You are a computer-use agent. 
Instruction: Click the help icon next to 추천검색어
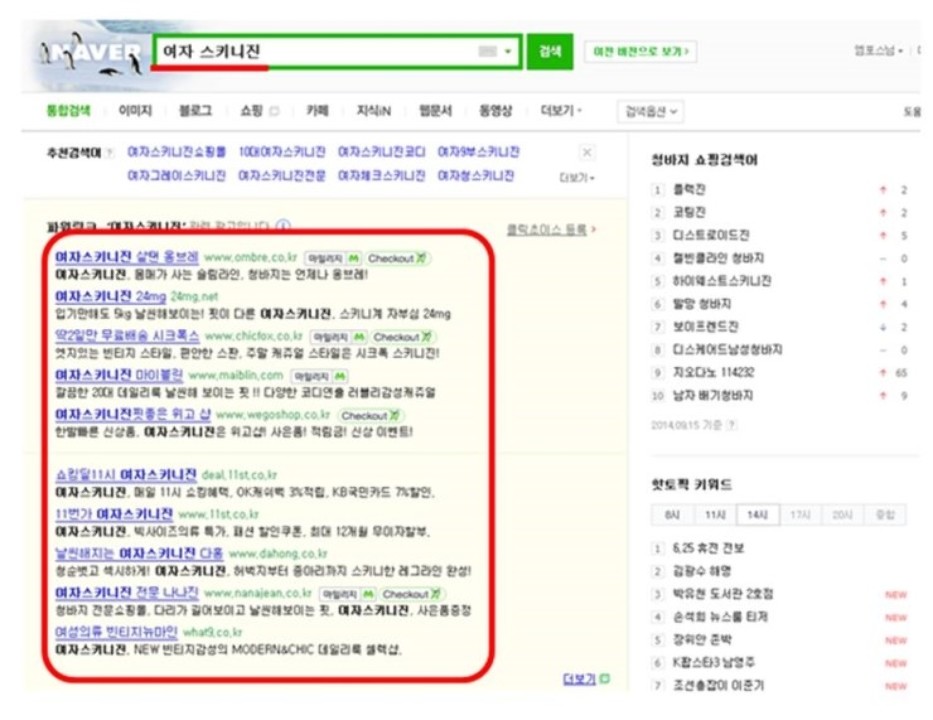pos(110,153)
